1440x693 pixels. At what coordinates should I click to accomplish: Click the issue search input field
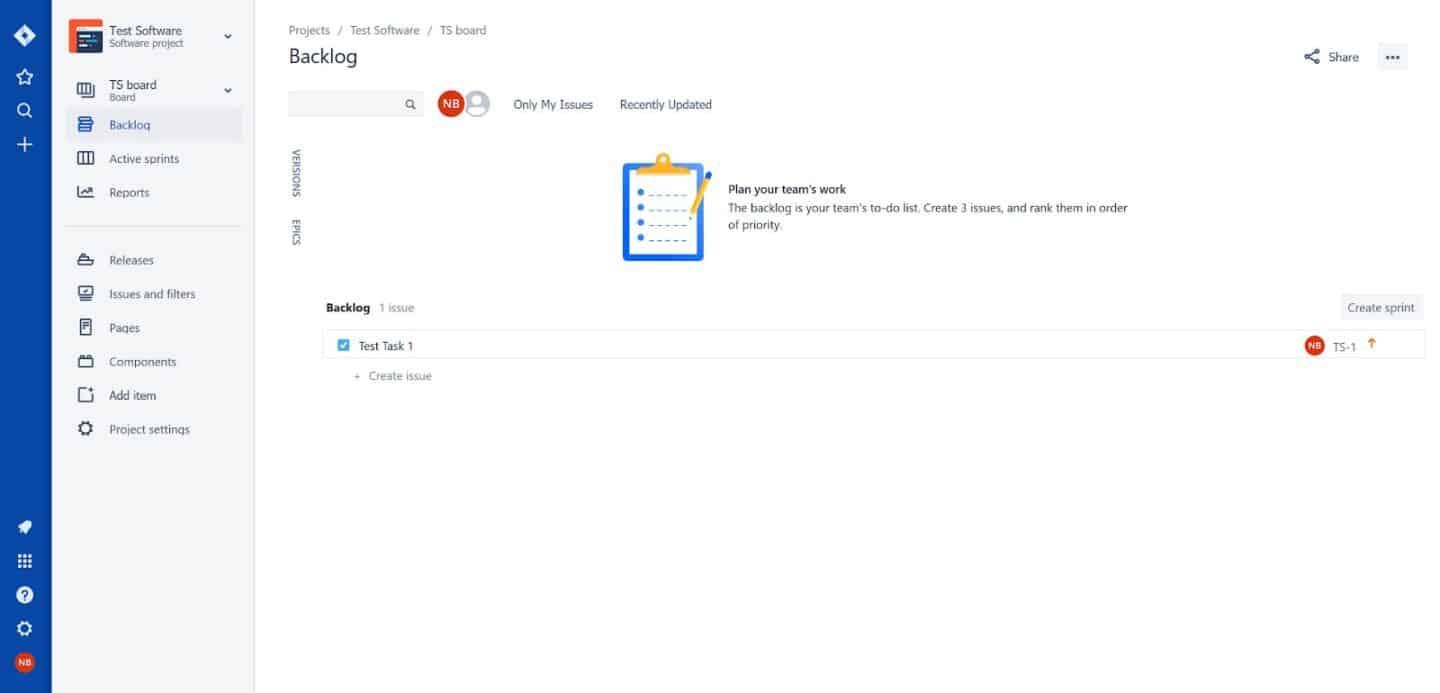click(350, 103)
